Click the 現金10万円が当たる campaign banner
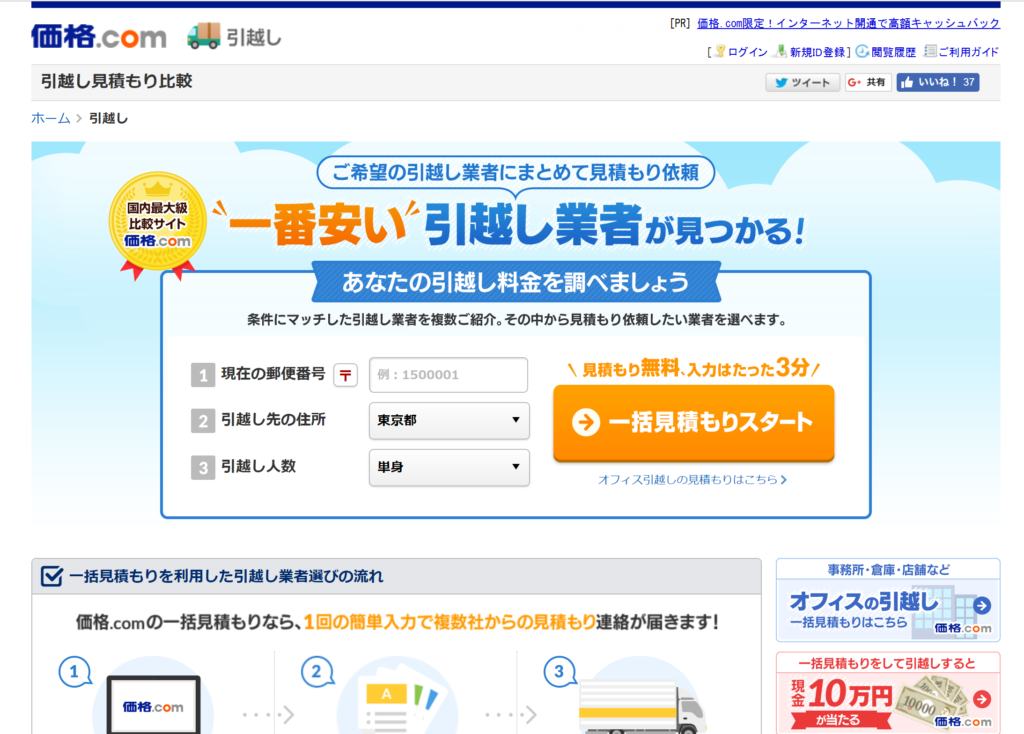The height and width of the screenshot is (734, 1024). 888,693
